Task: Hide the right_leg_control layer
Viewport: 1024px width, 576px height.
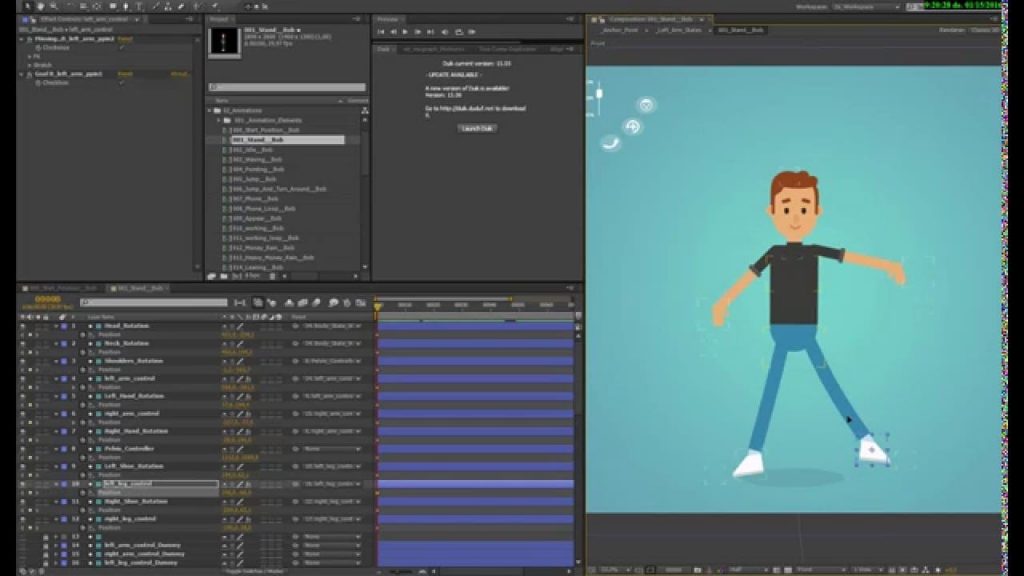Action: 23,519
